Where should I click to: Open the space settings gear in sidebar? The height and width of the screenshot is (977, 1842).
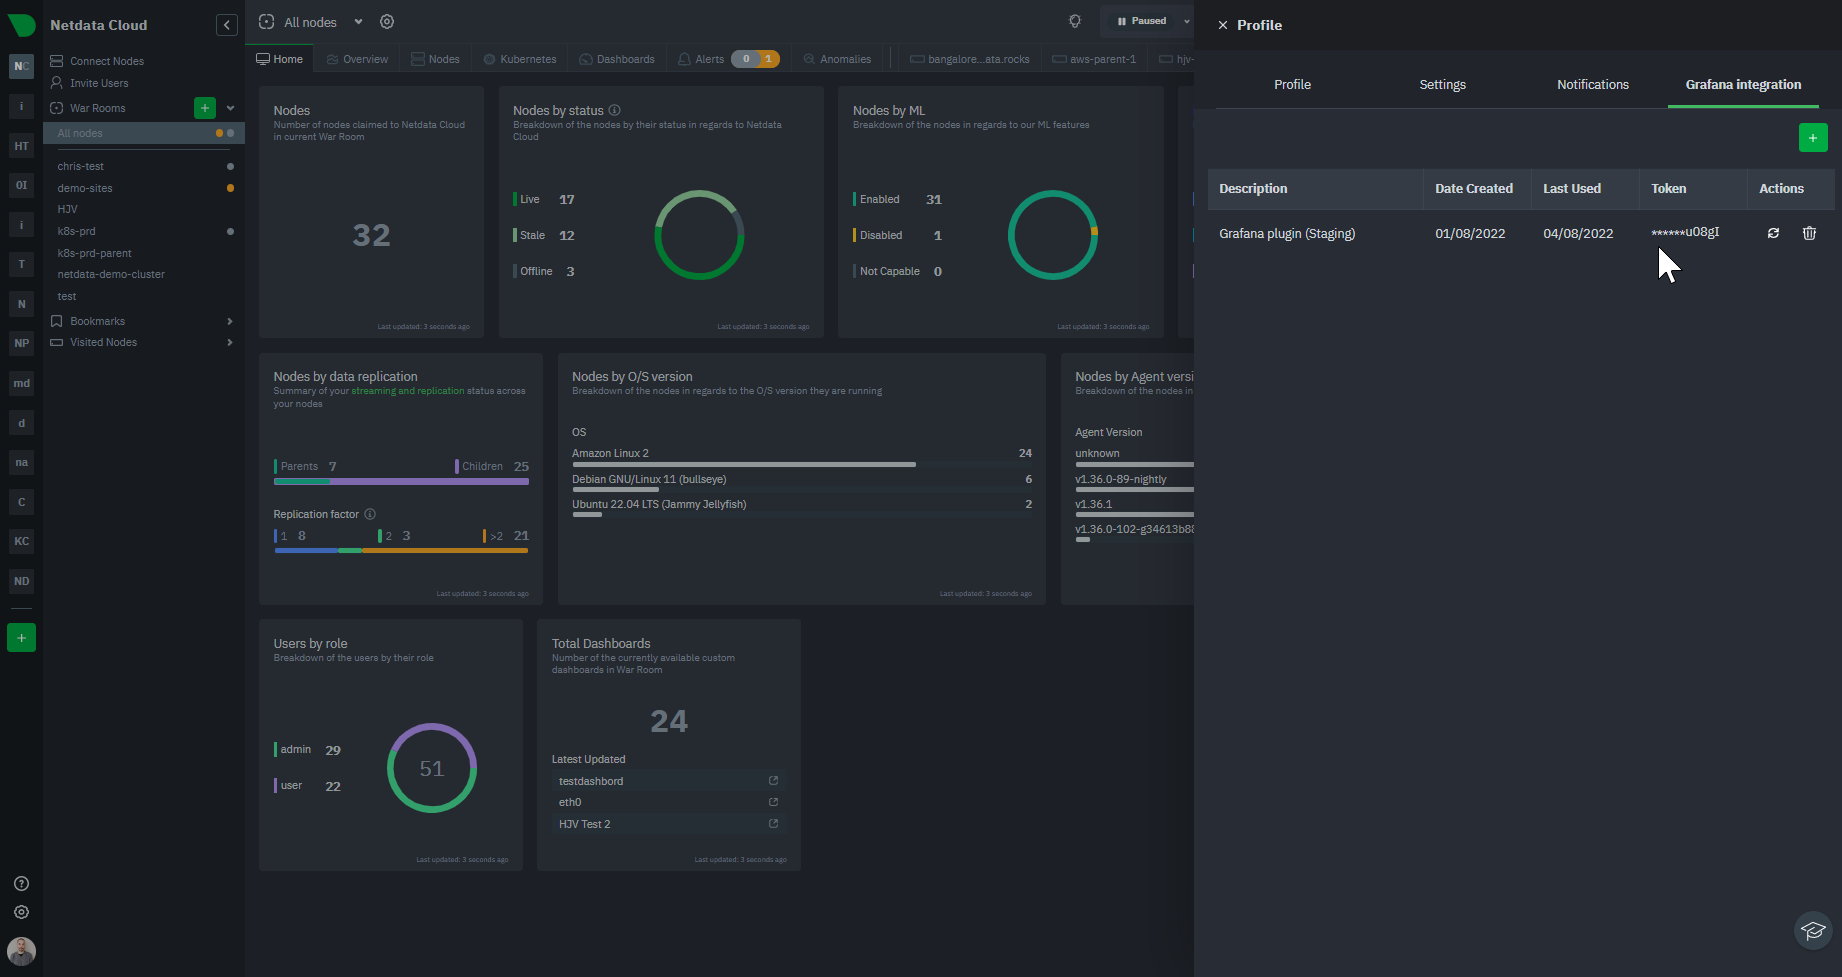(x=21, y=912)
